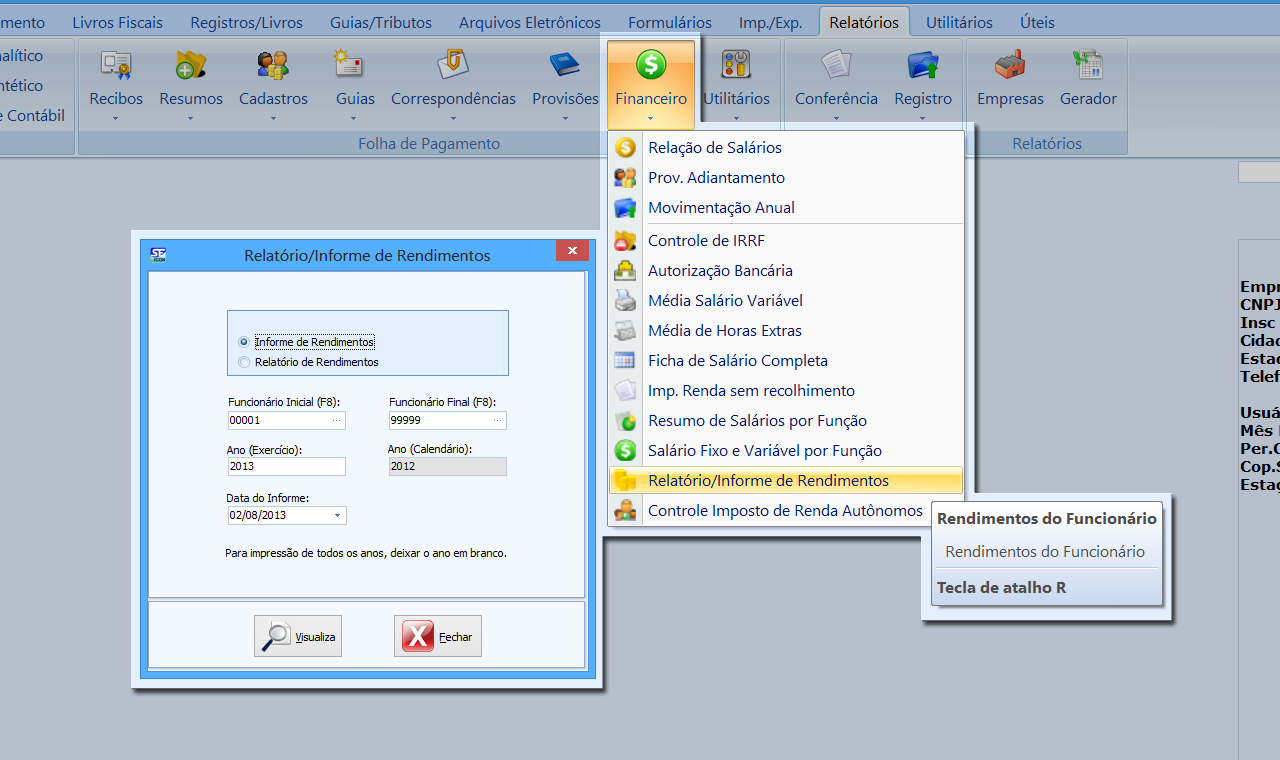The height and width of the screenshot is (760, 1280).
Task: Open Correspondências ribbon icon
Action: tap(453, 68)
